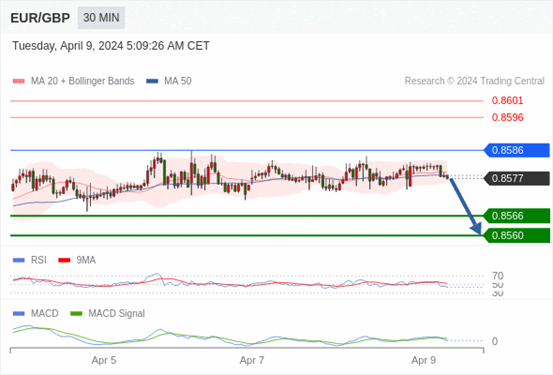Click the 30 MIN timeframe badge

click(x=101, y=18)
